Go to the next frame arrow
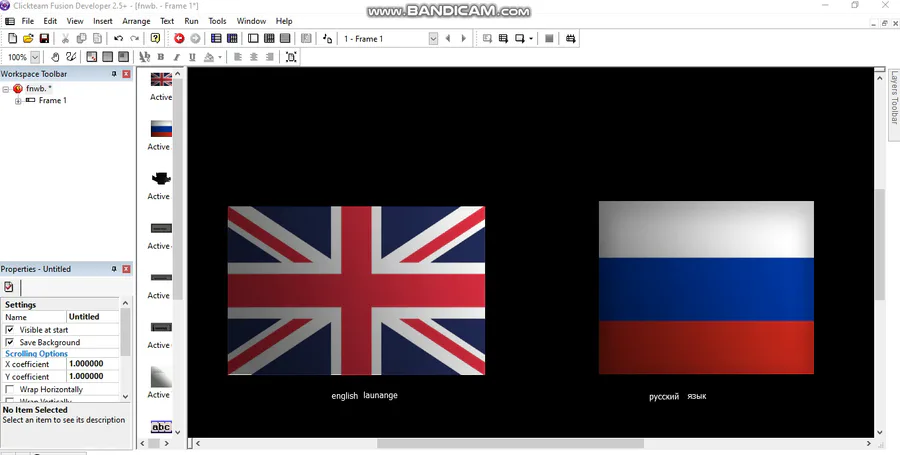 [x=464, y=38]
